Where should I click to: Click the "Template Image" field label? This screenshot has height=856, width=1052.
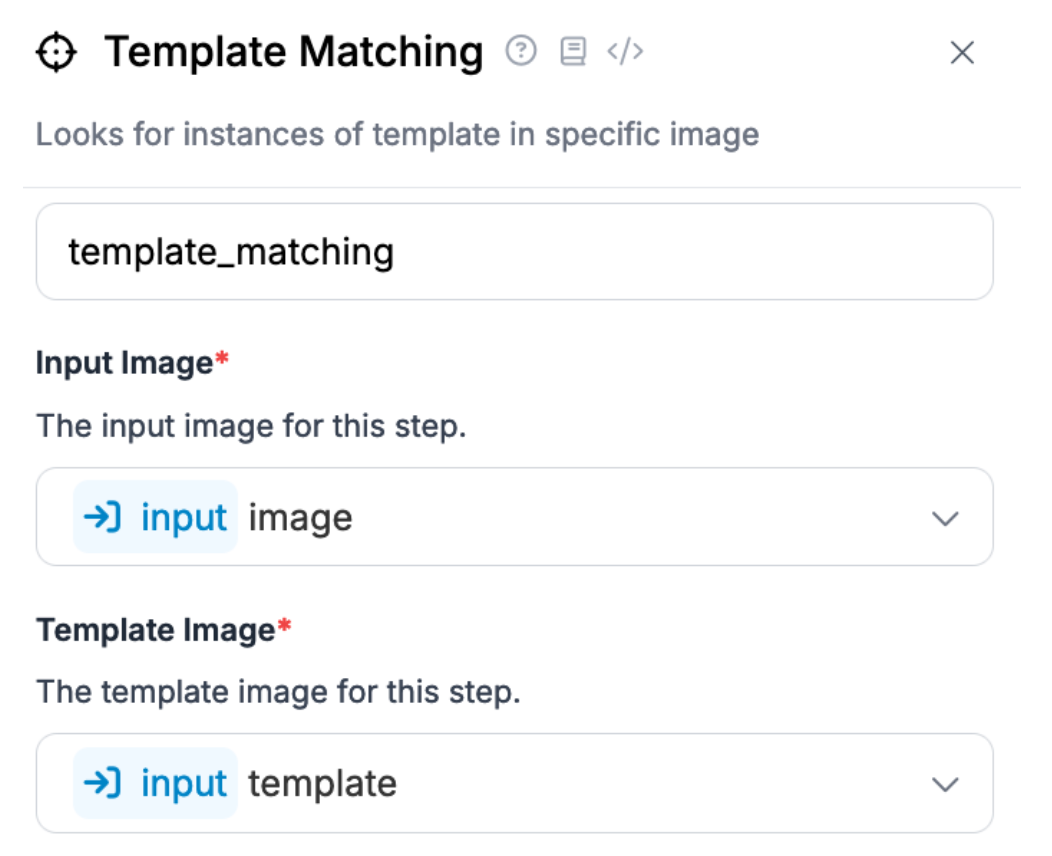click(156, 630)
